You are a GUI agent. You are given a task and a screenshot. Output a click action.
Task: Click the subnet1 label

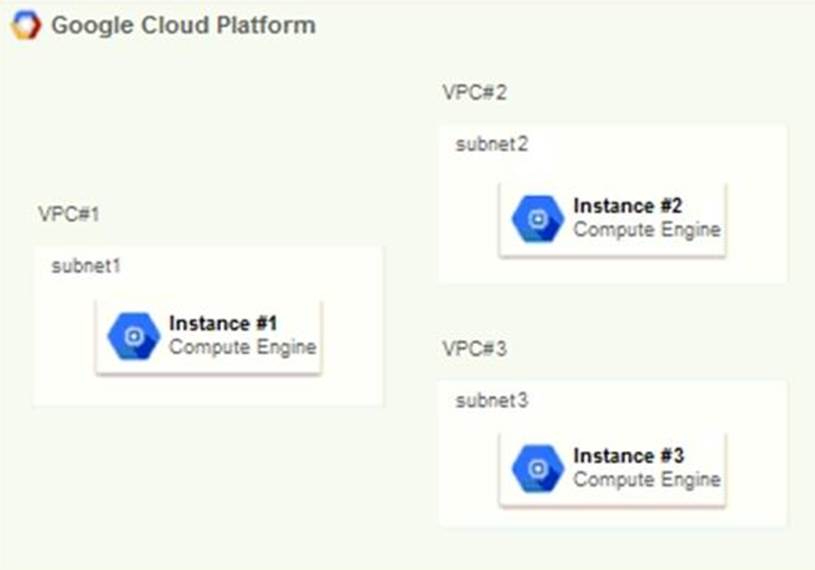pyautogui.click(x=86, y=266)
